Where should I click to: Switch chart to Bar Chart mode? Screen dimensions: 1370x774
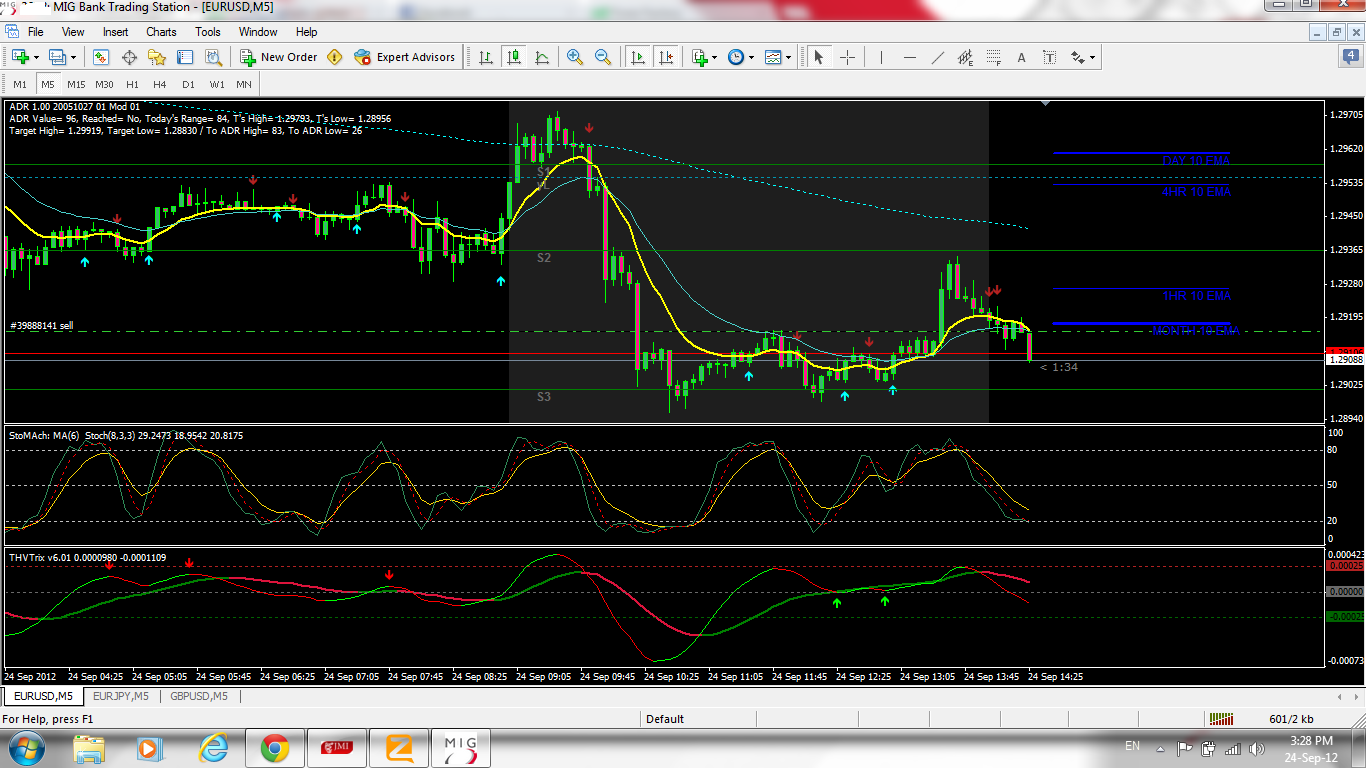pos(486,57)
